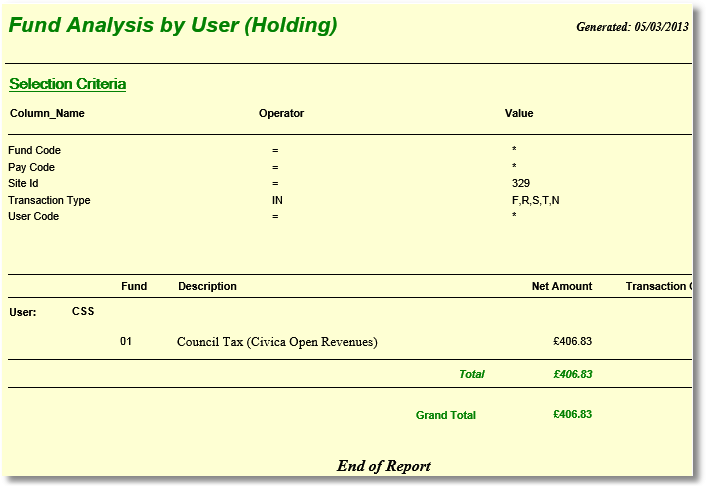Screen dimensions: 706x489
Task: Click the Description column header
Action: (208, 286)
